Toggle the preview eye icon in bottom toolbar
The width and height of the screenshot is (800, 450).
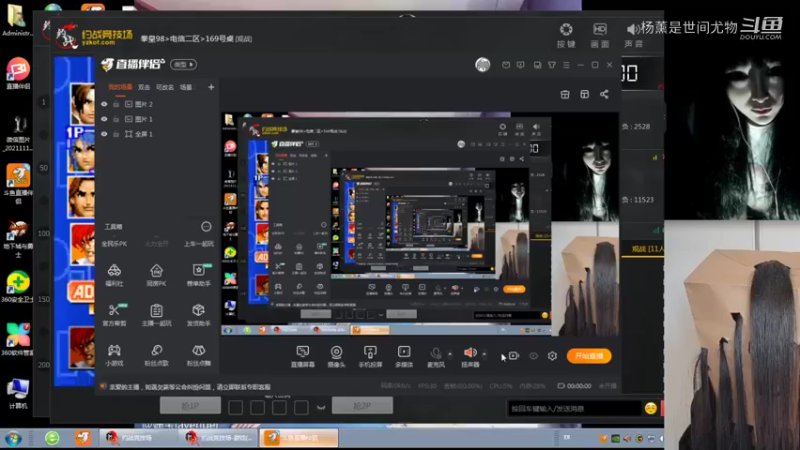point(533,356)
